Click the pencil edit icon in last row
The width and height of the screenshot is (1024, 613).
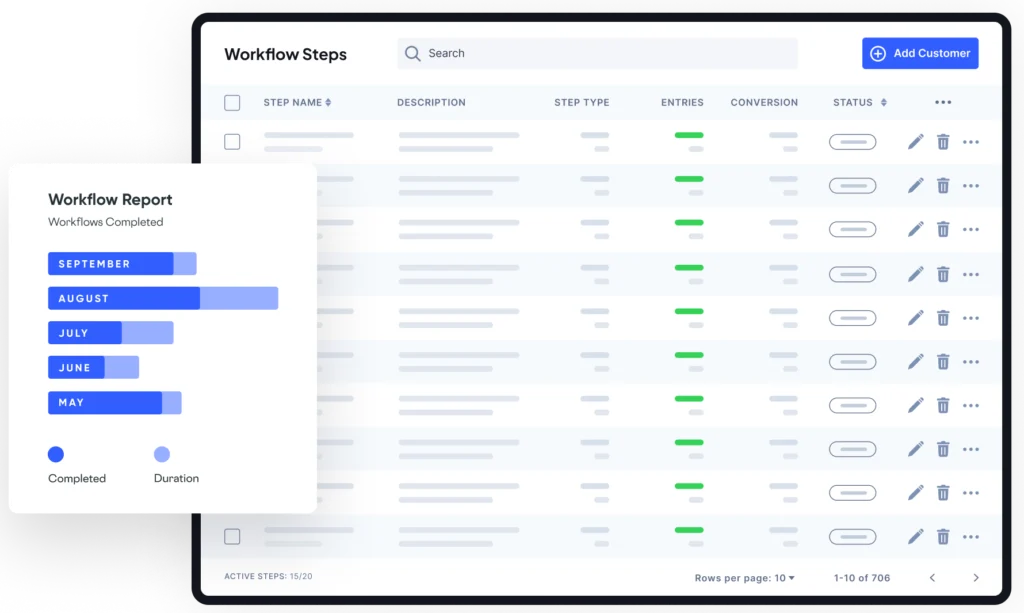coord(915,537)
